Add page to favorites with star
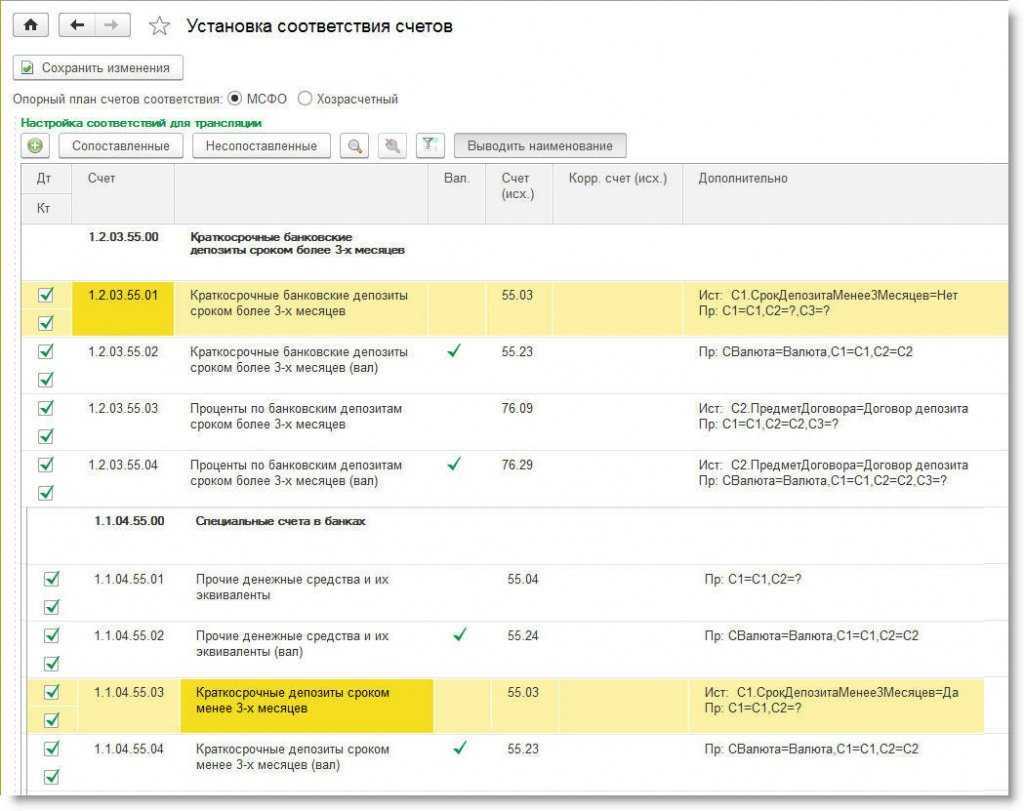The width and height of the screenshot is (1024, 811). tap(158, 27)
